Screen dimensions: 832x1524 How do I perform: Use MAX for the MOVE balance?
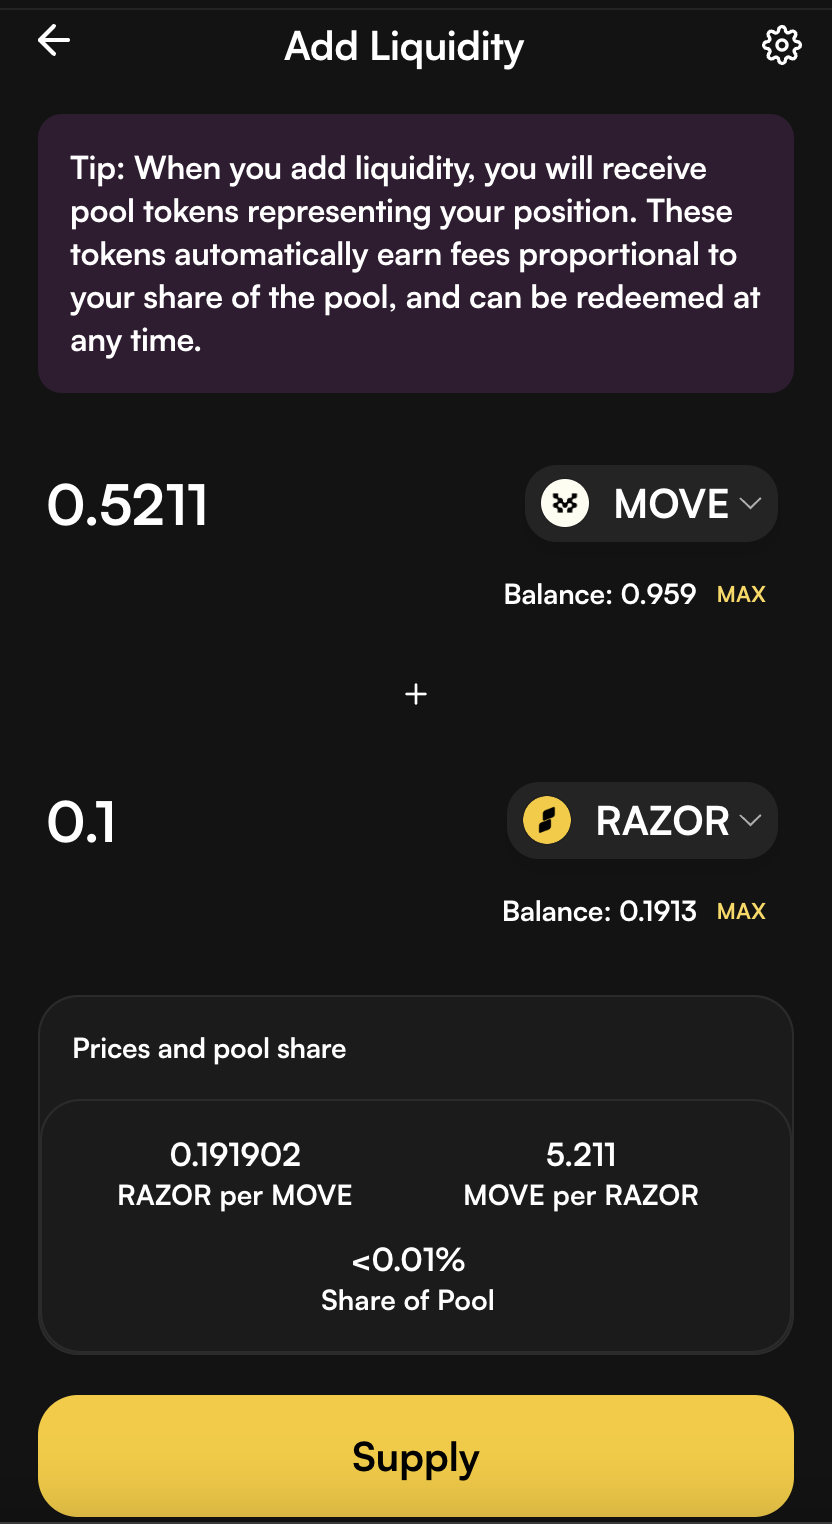[741, 595]
